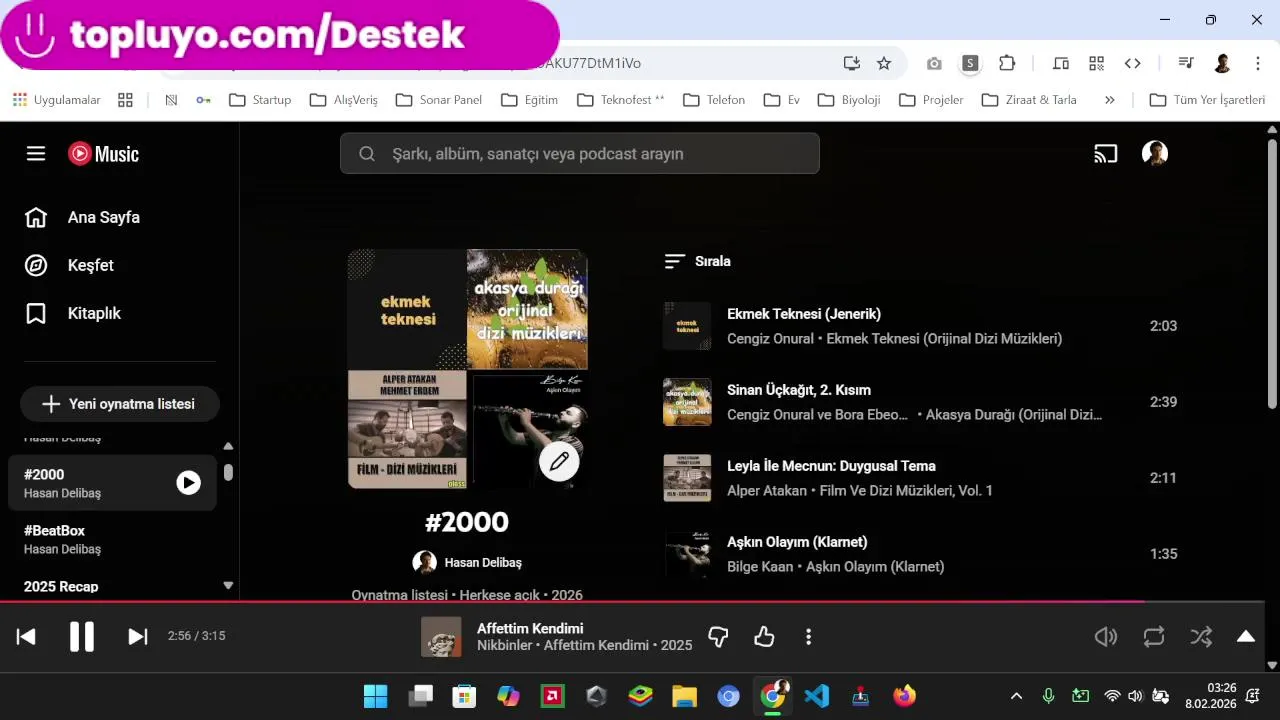The image size is (1280, 720).
Task: Bookmark page with the star icon
Action: 884,63
